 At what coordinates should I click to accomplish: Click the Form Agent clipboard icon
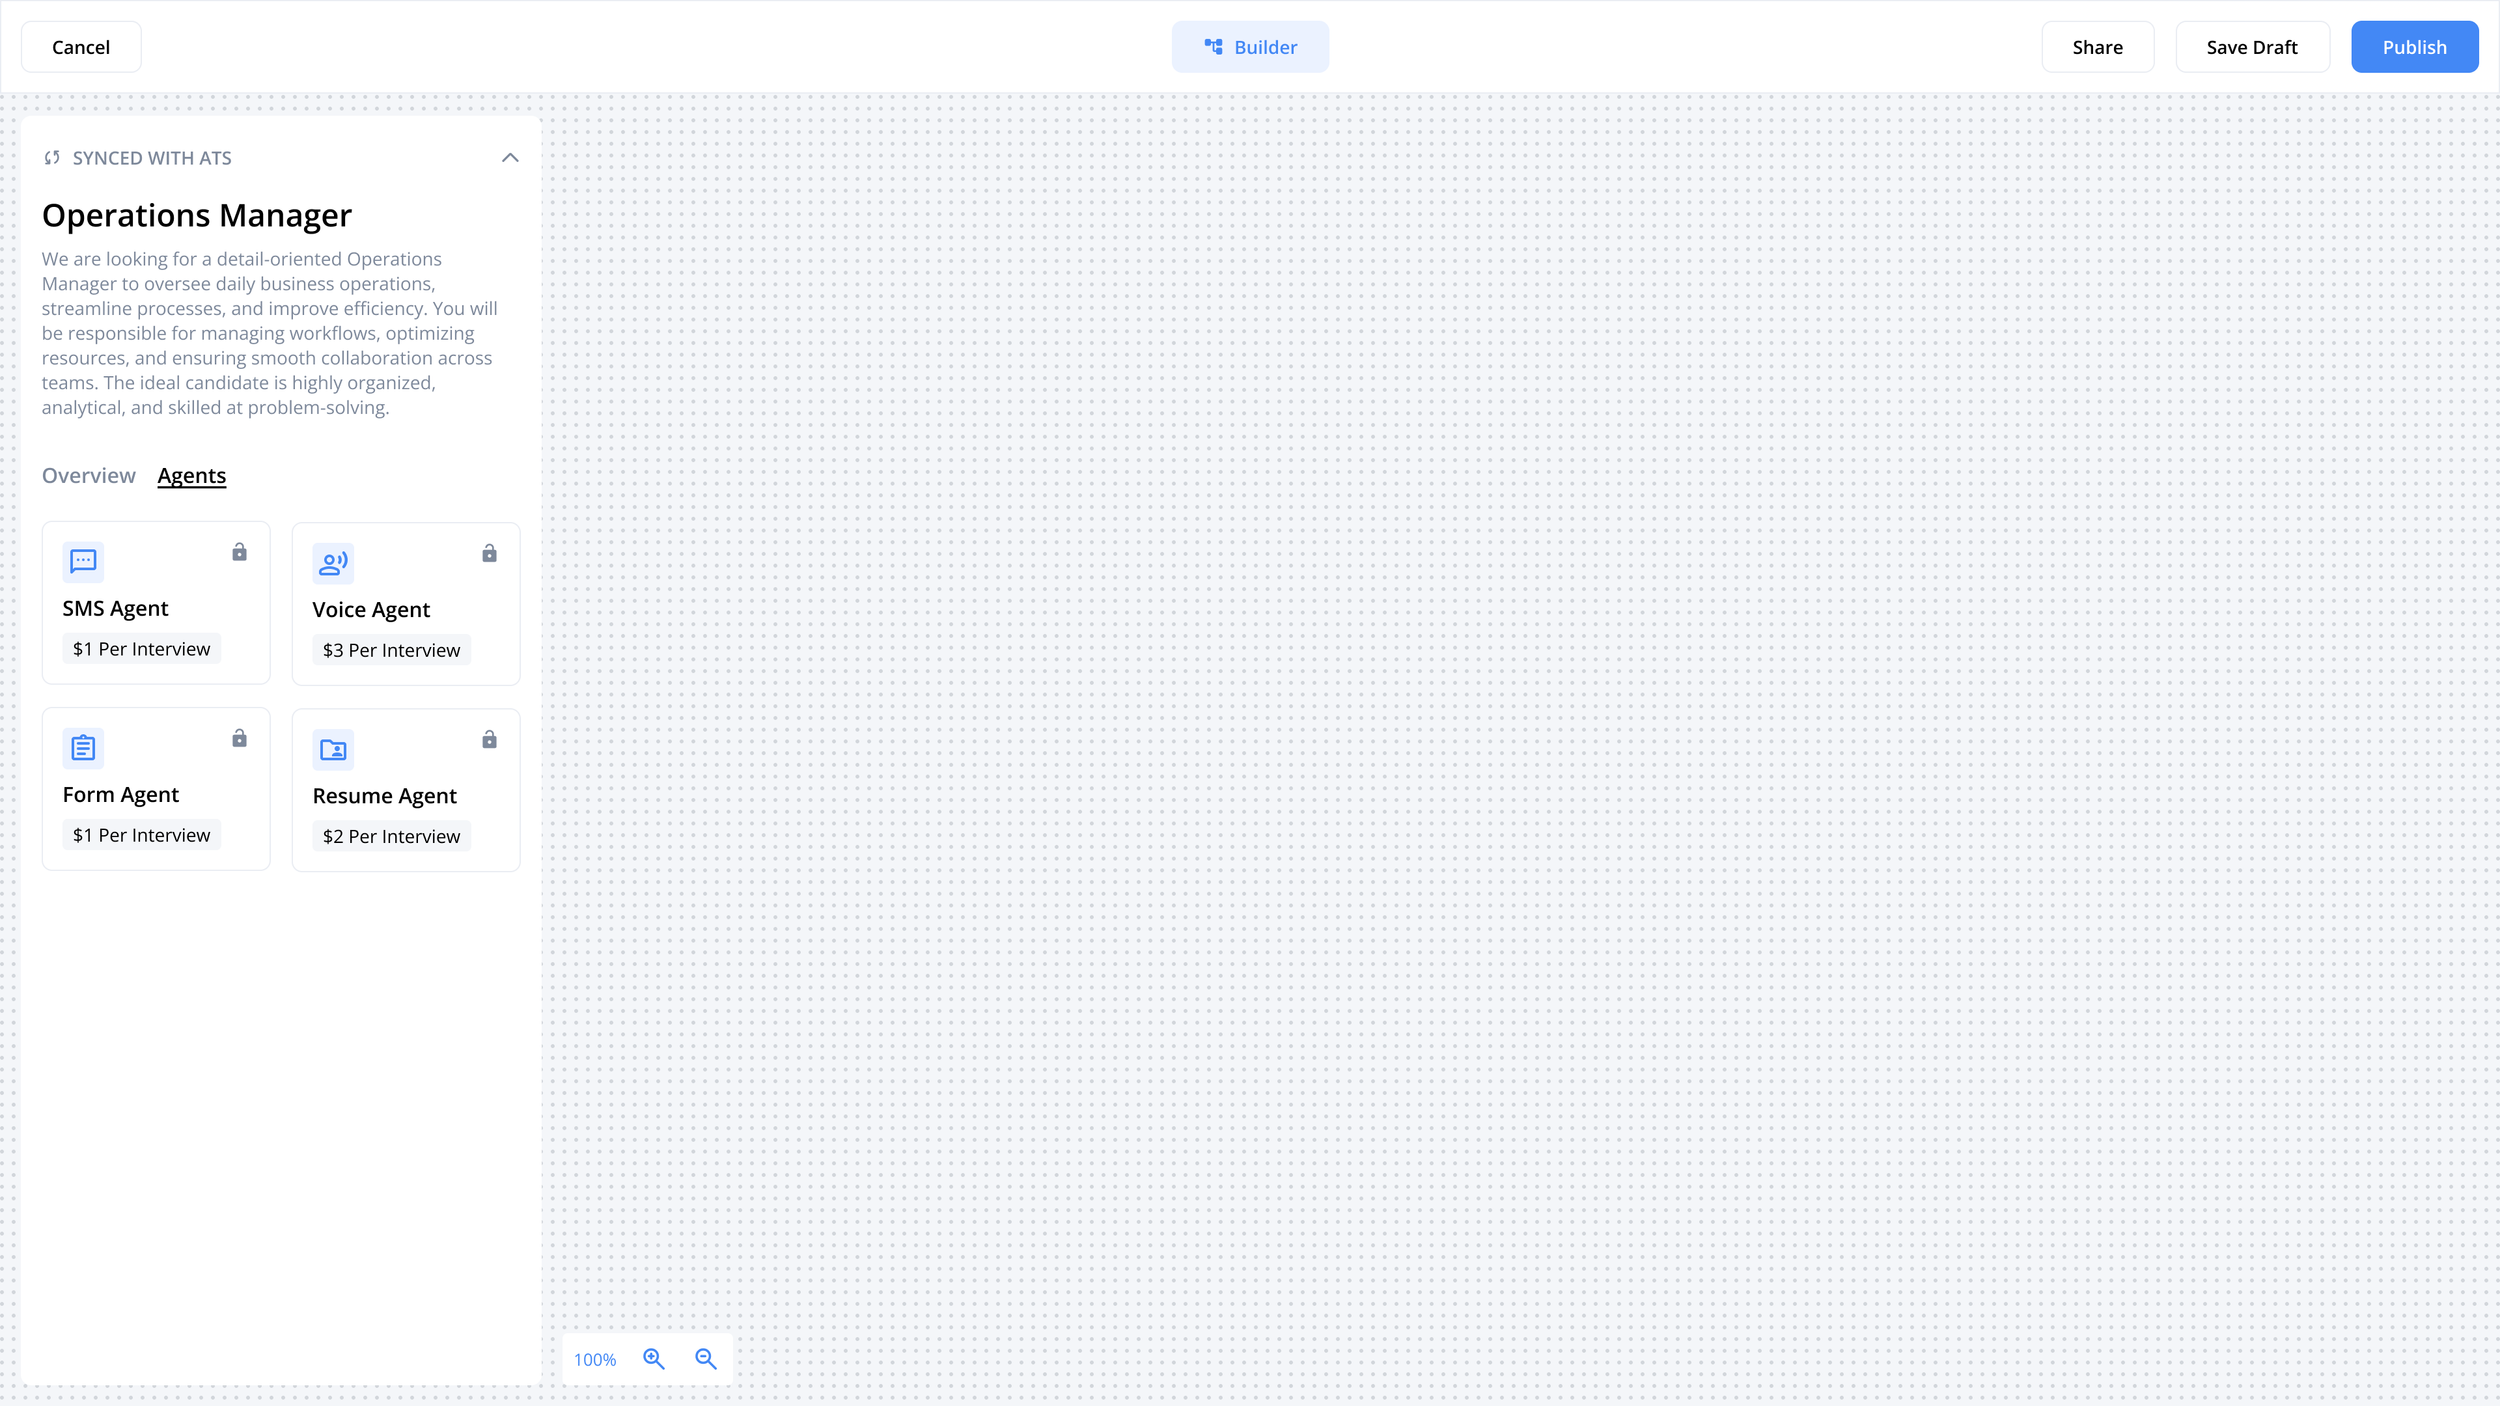[83, 748]
